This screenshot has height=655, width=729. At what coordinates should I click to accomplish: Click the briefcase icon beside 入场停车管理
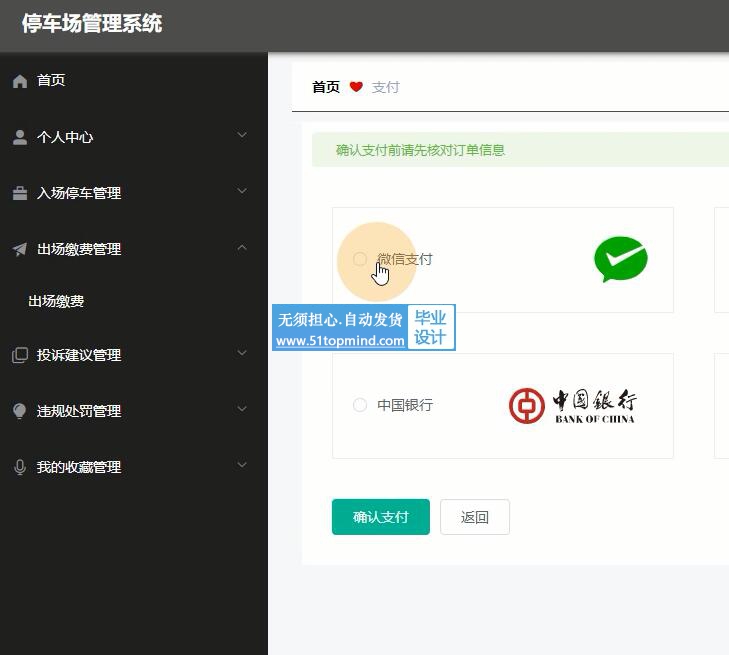pyautogui.click(x=20, y=193)
